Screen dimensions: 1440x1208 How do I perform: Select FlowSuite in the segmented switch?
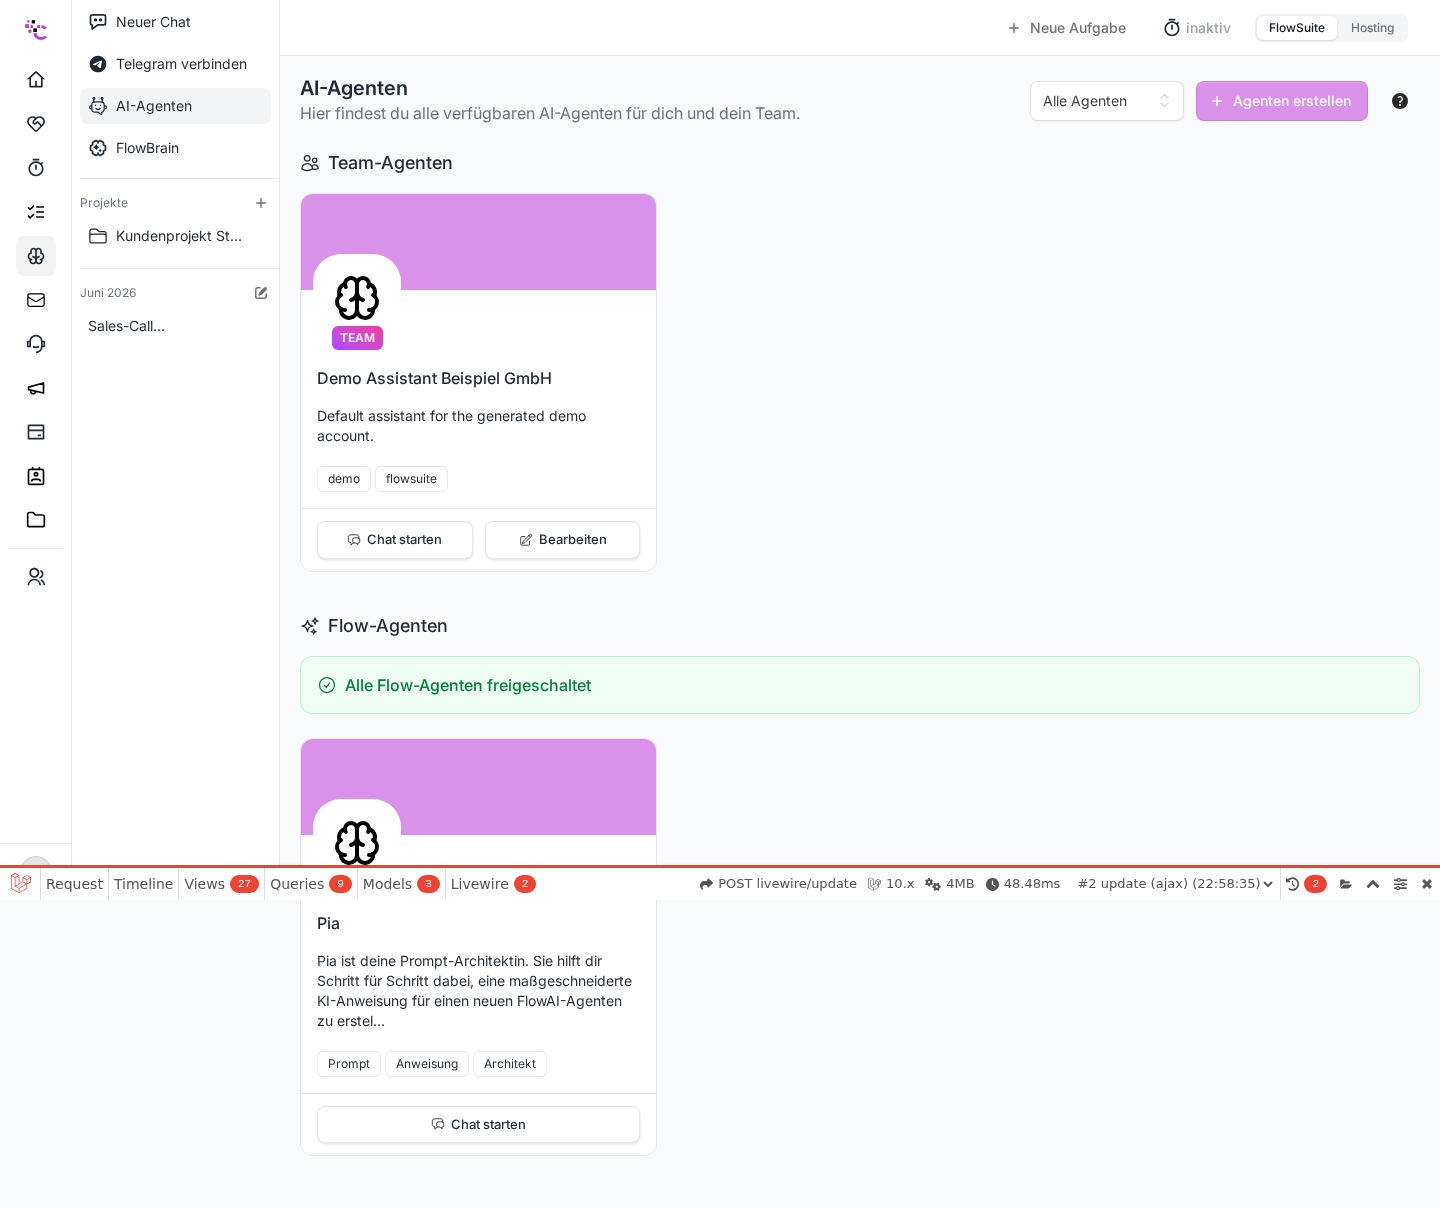tap(1297, 28)
